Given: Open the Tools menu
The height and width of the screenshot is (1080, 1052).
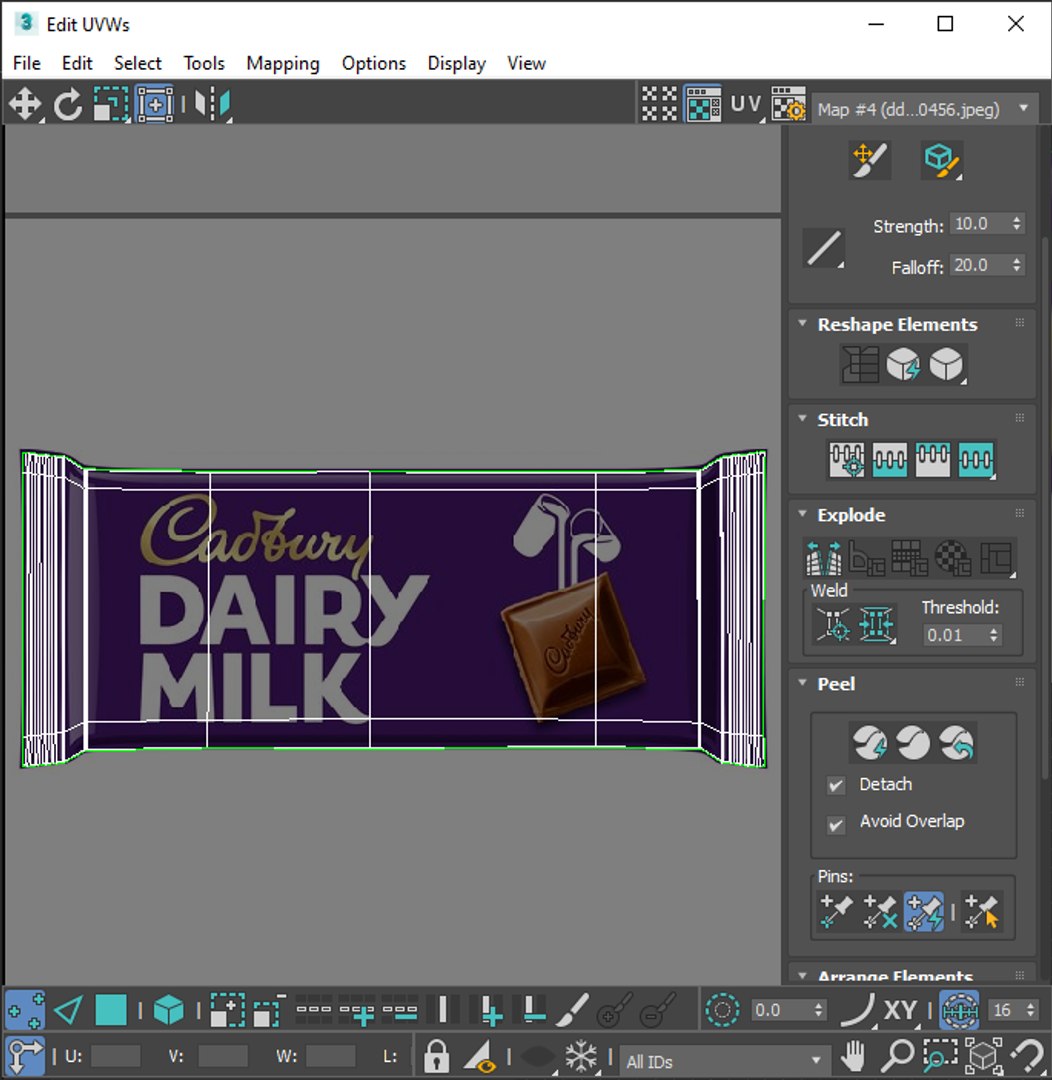Looking at the screenshot, I should click(204, 63).
